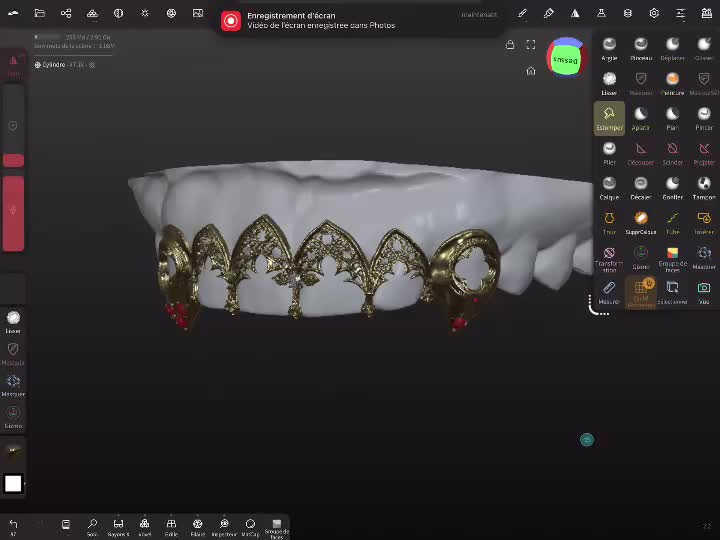Click the white color swatch
The height and width of the screenshot is (540, 720).
(x=13, y=484)
